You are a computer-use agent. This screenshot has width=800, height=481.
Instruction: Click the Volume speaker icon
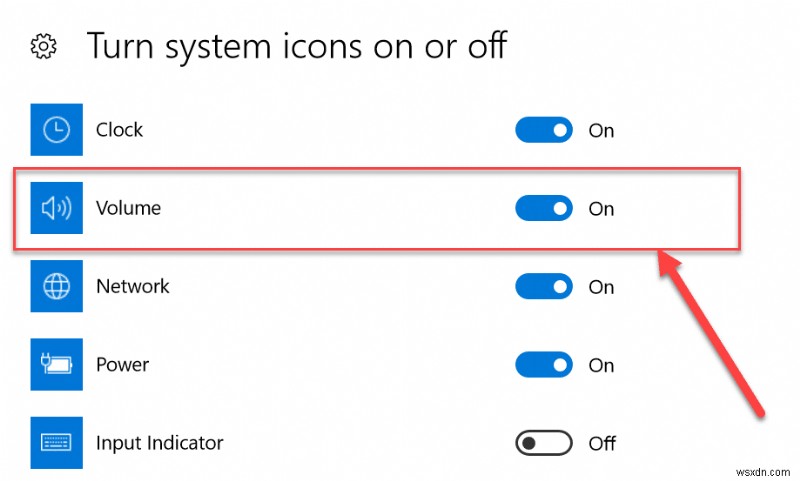coord(57,208)
